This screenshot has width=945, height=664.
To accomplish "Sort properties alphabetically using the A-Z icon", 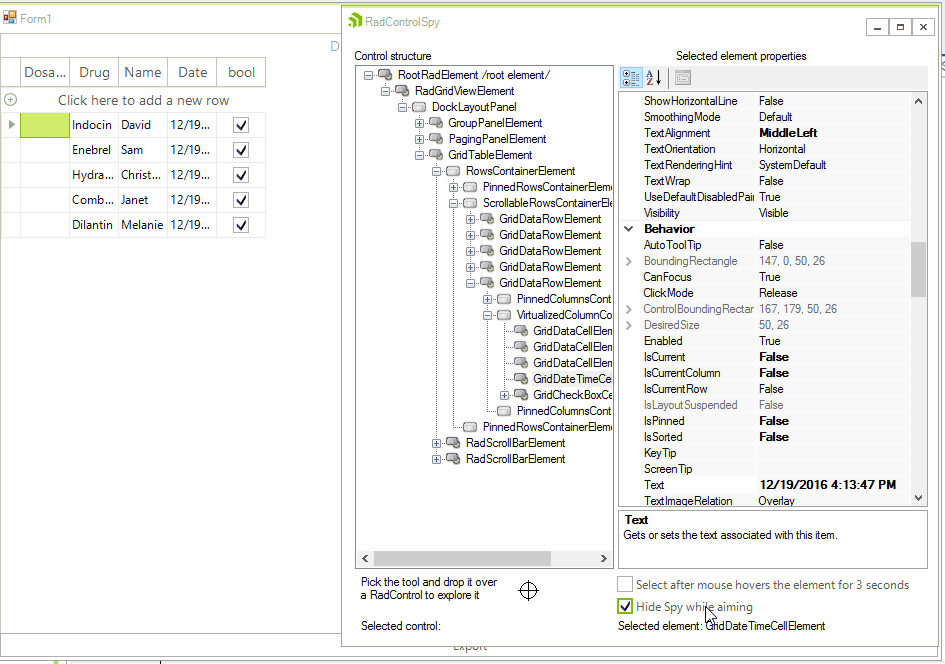I will (x=651, y=78).
